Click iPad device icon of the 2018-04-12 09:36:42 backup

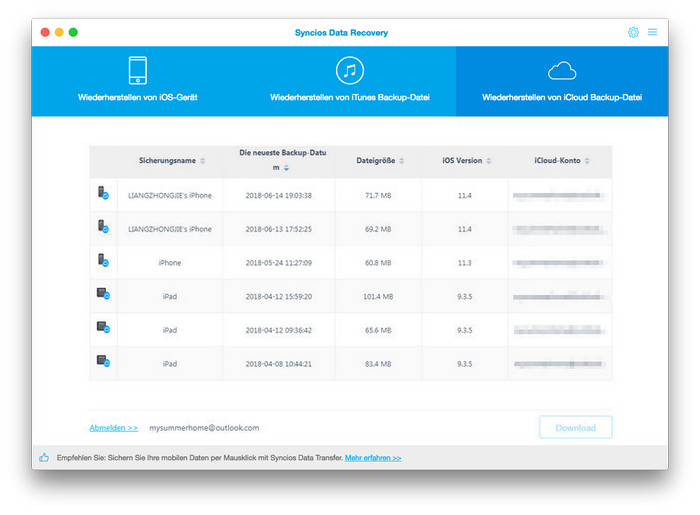coord(104,328)
